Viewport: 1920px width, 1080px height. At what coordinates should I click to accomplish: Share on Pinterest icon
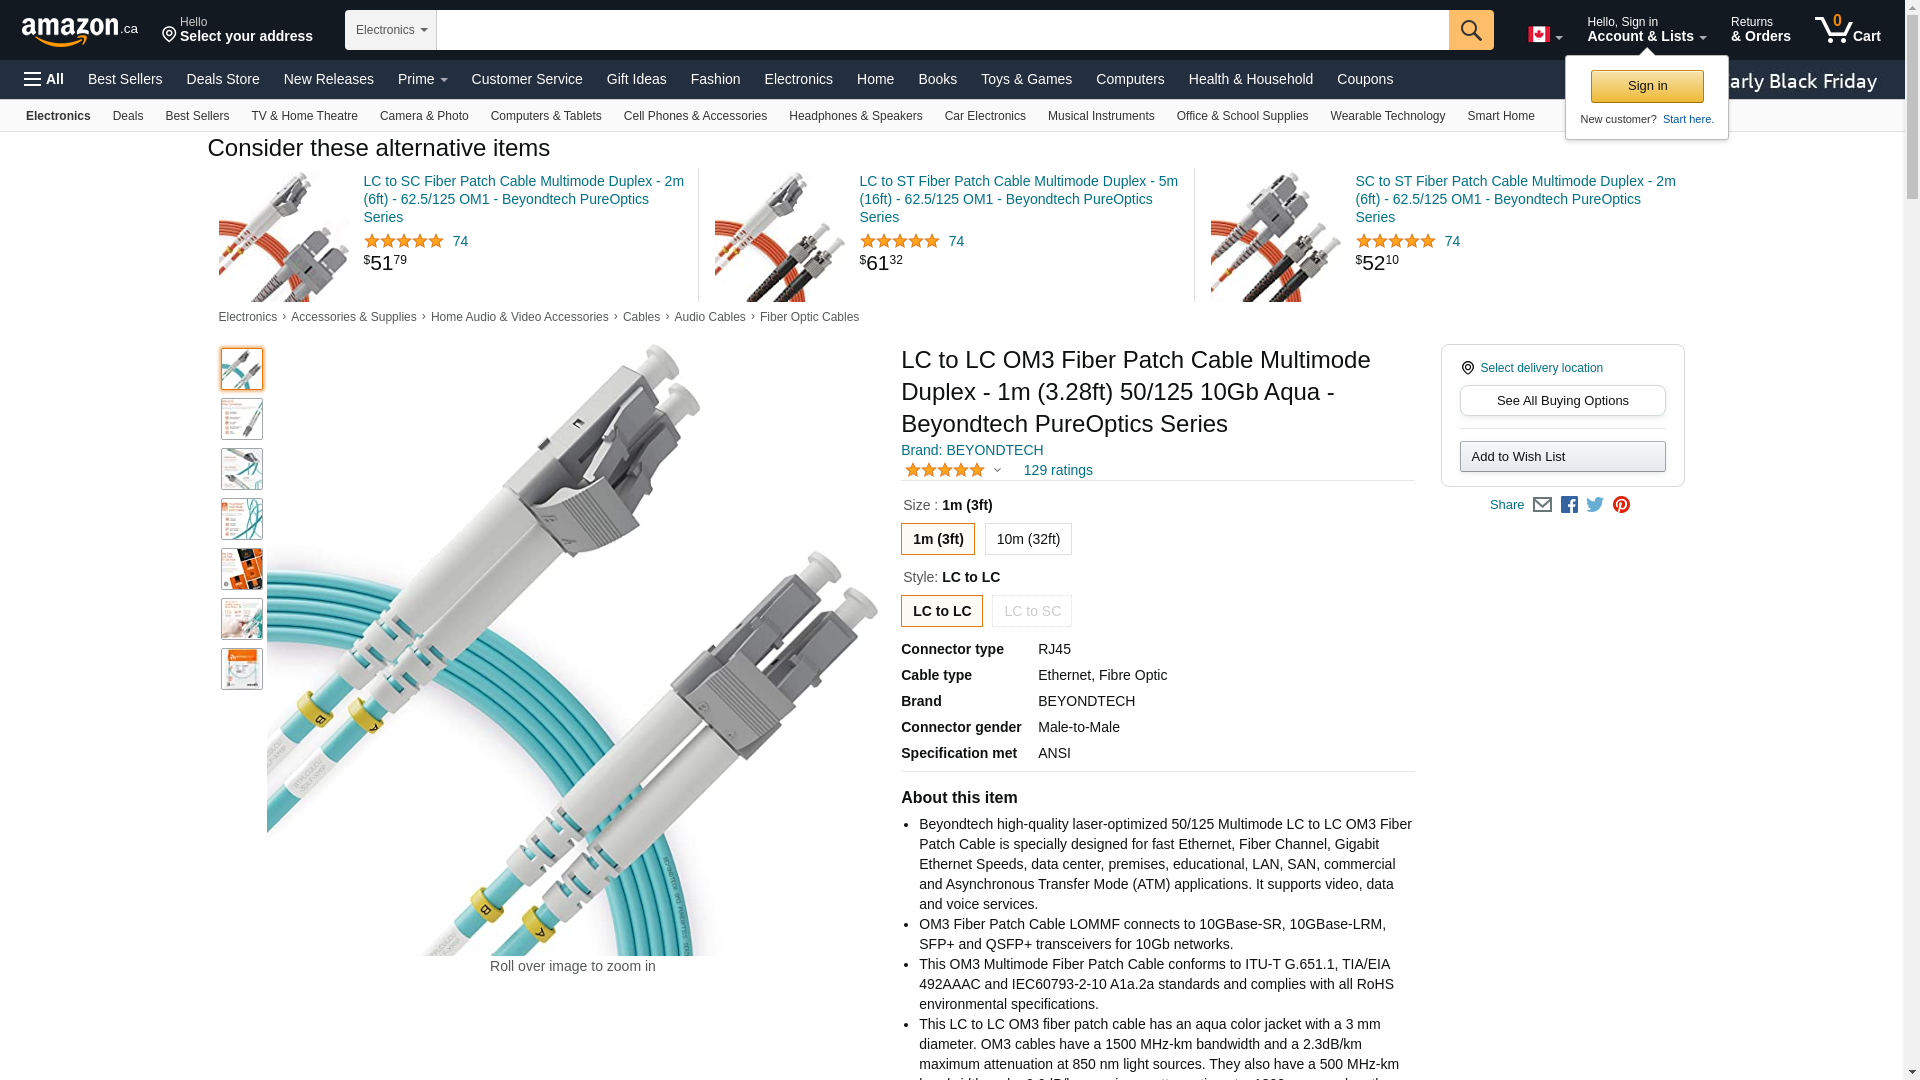pos(1621,505)
